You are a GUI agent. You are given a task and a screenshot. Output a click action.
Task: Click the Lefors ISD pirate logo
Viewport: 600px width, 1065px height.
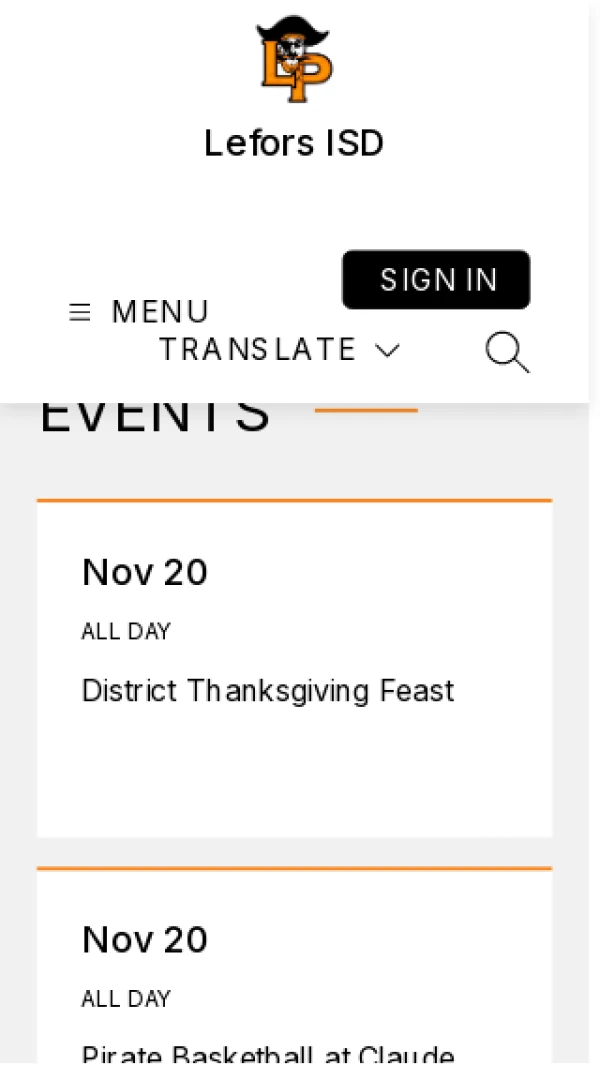point(294,59)
